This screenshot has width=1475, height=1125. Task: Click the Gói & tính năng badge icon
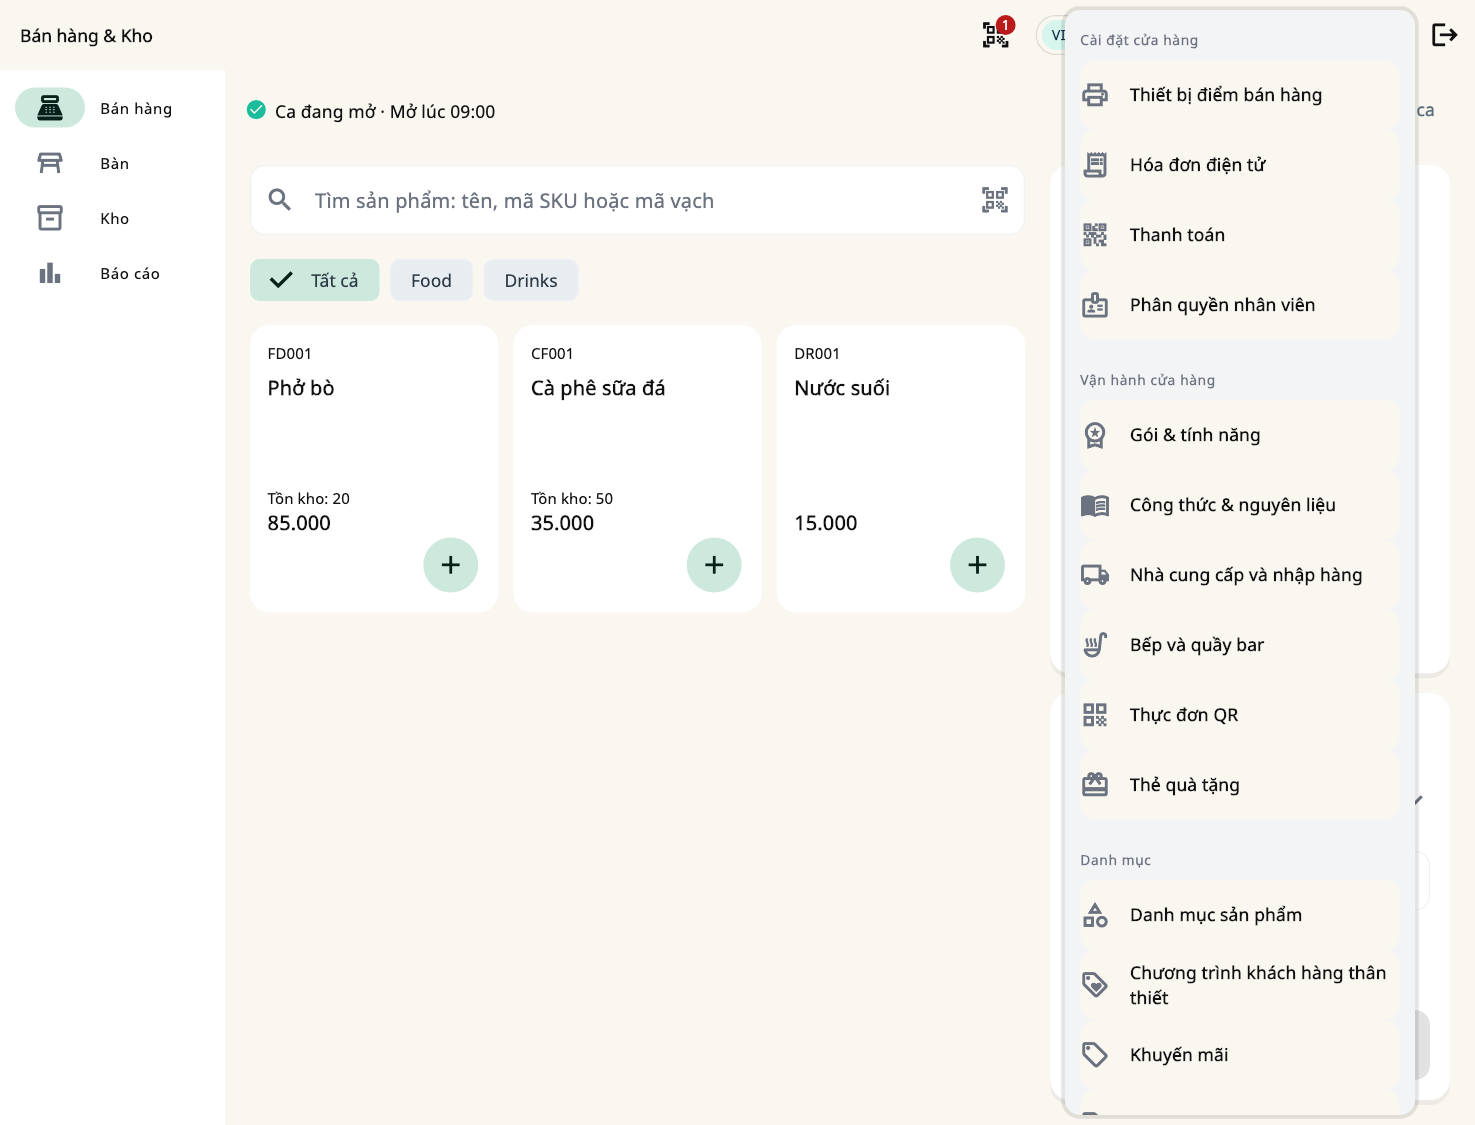coord(1095,435)
